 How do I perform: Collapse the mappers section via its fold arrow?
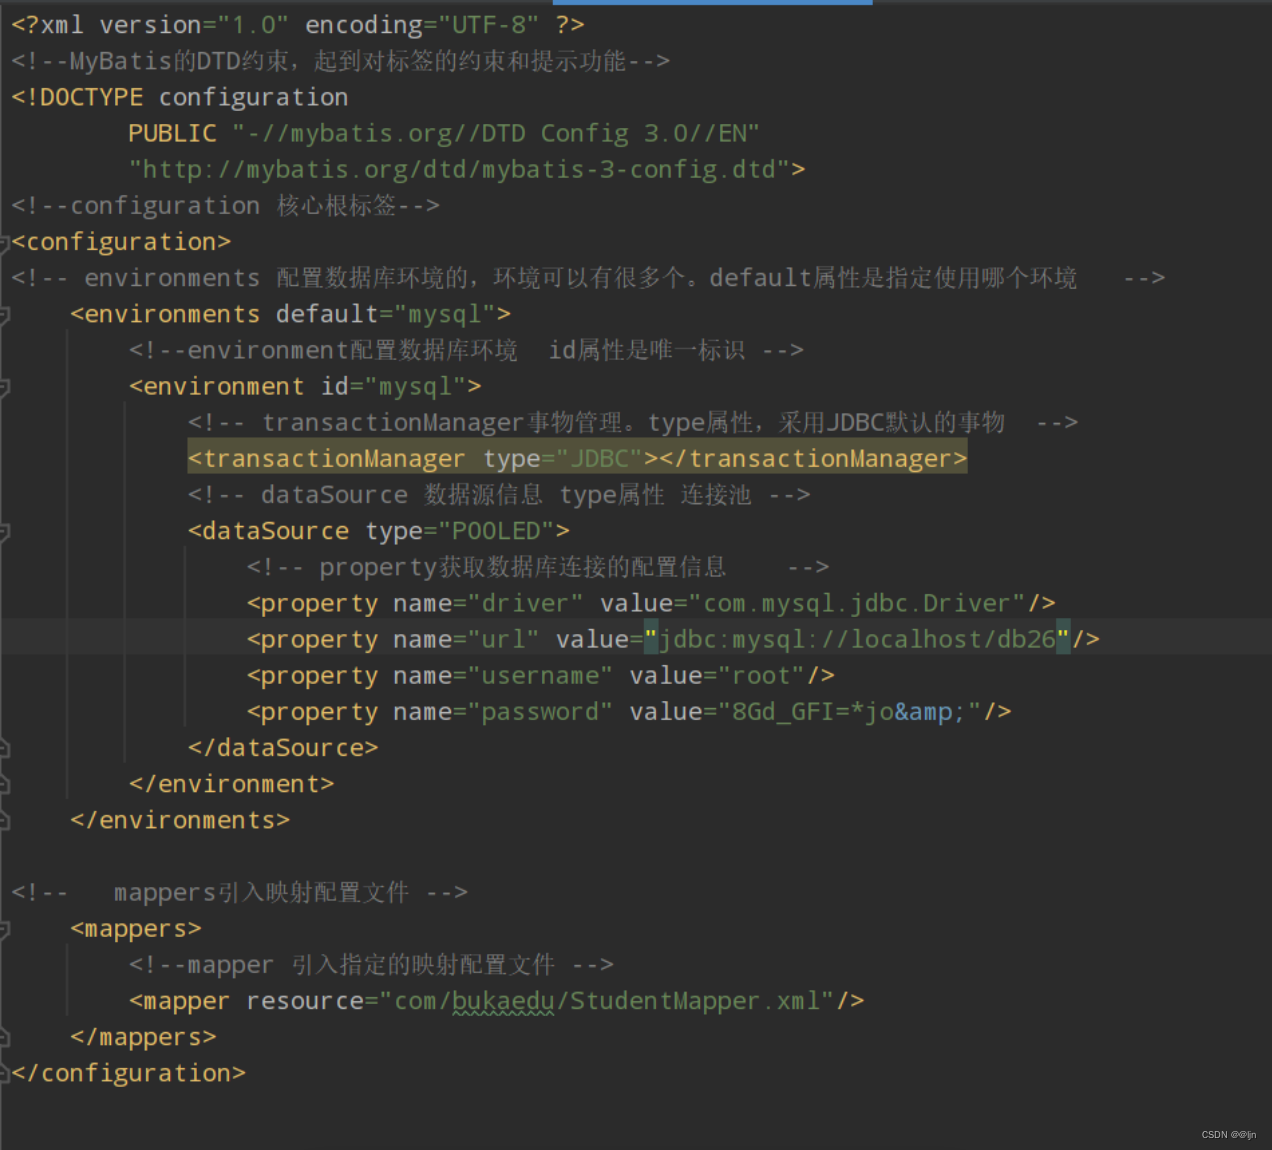[x=5, y=928]
